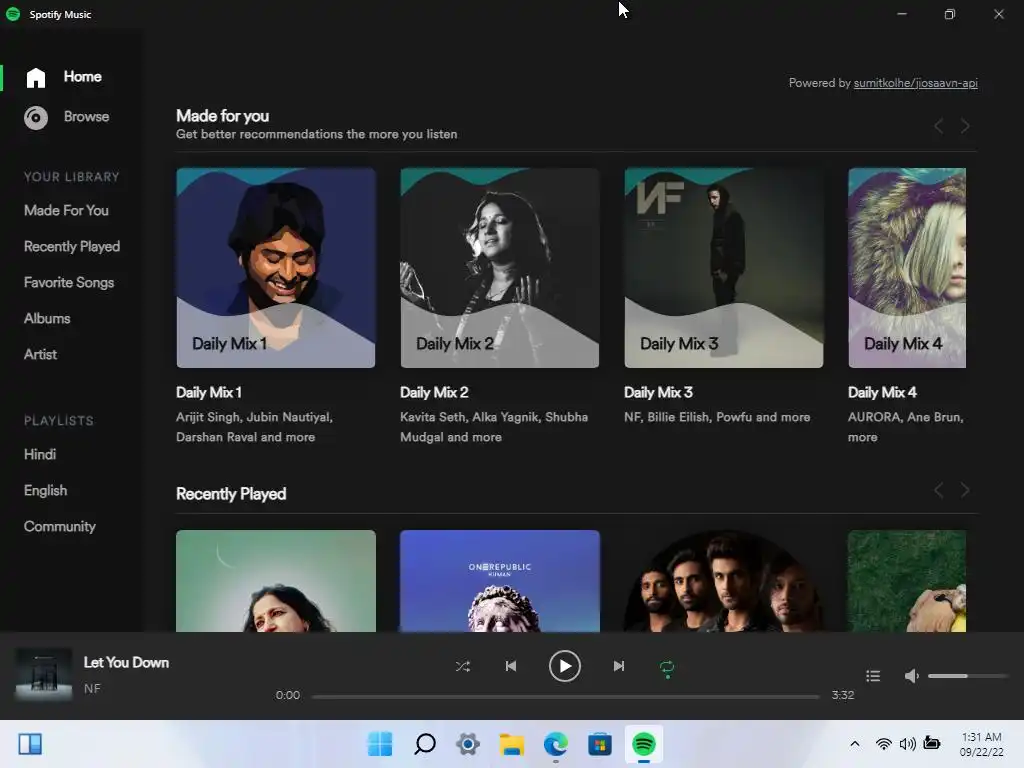The image size is (1024, 768).
Task: Open the green textured recently played cover
Action: coord(906,581)
